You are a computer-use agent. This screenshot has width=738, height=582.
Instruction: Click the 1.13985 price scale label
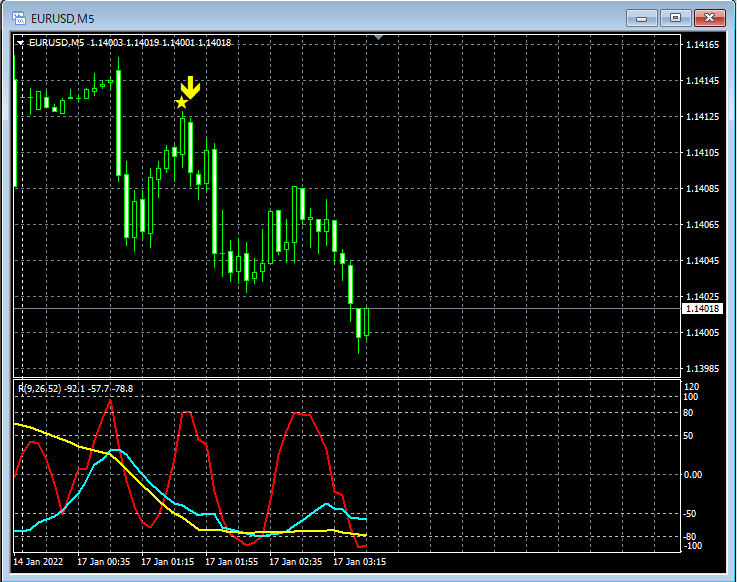point(702,368)
